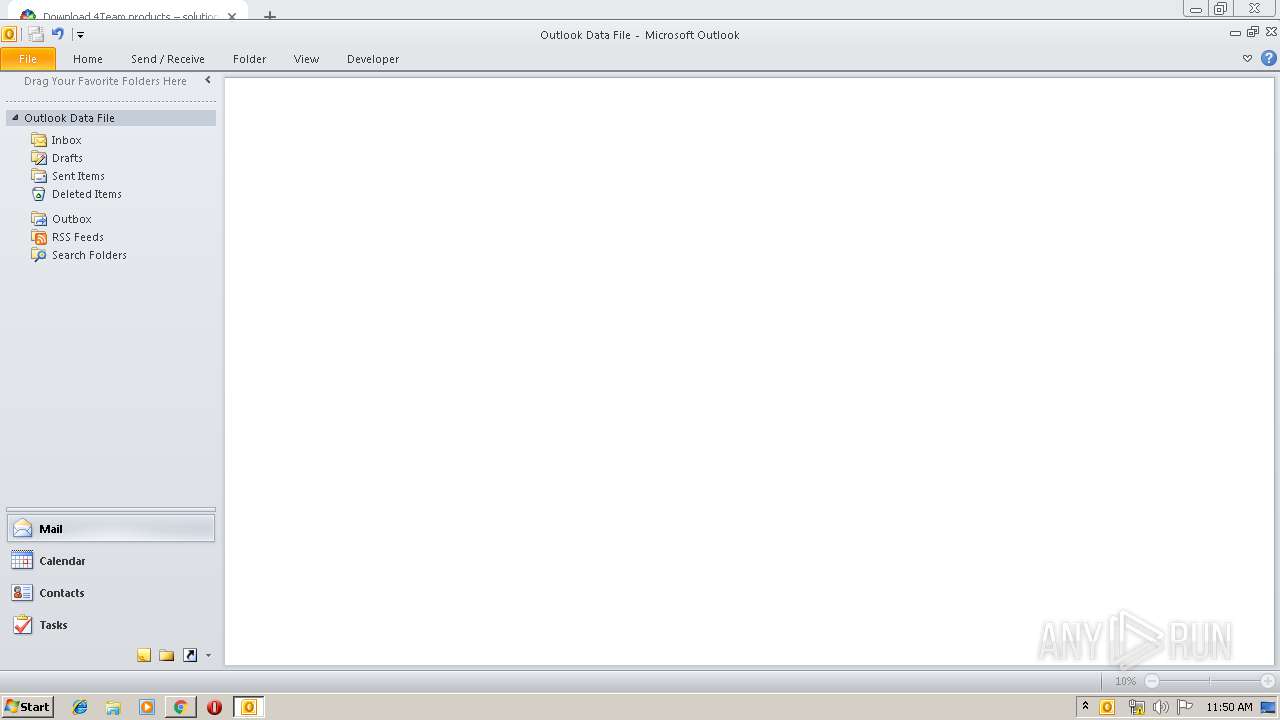Open the Windows Start menu
Screen dimensions: 1280x720
[x=27, y=707]
